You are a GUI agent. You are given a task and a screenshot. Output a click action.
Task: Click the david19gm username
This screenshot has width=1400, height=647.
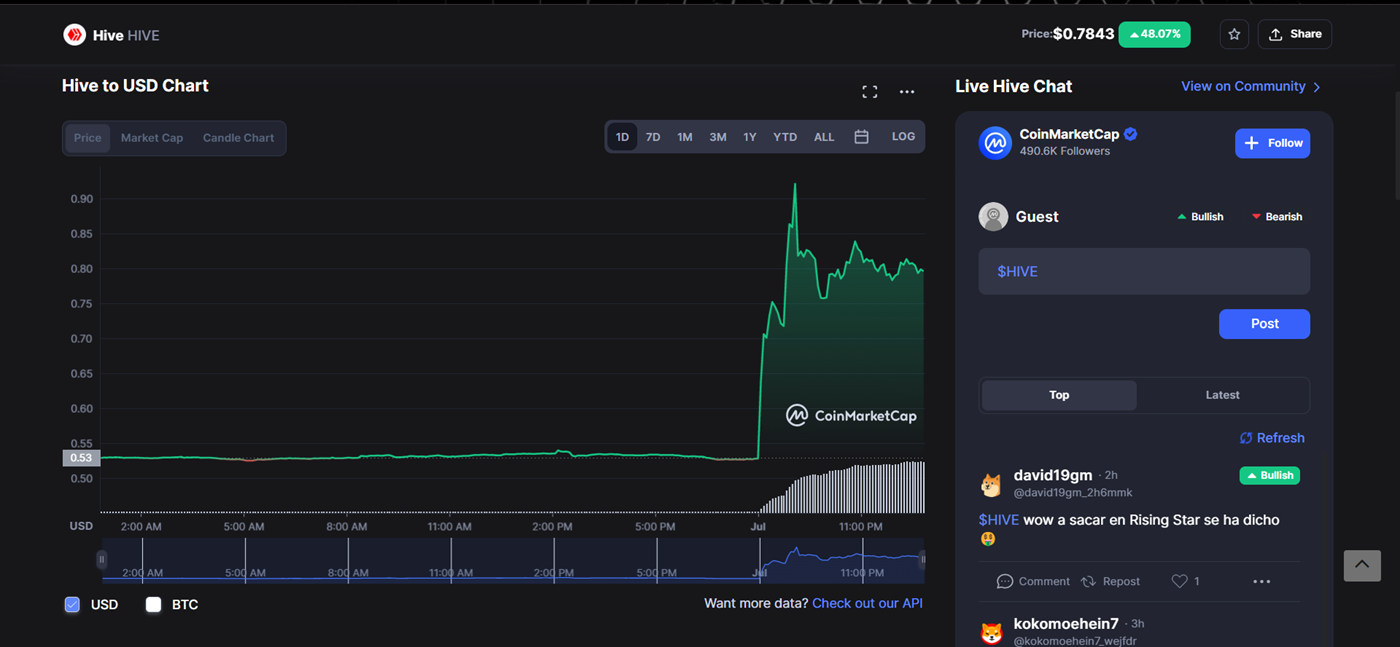click(1053, 475)
